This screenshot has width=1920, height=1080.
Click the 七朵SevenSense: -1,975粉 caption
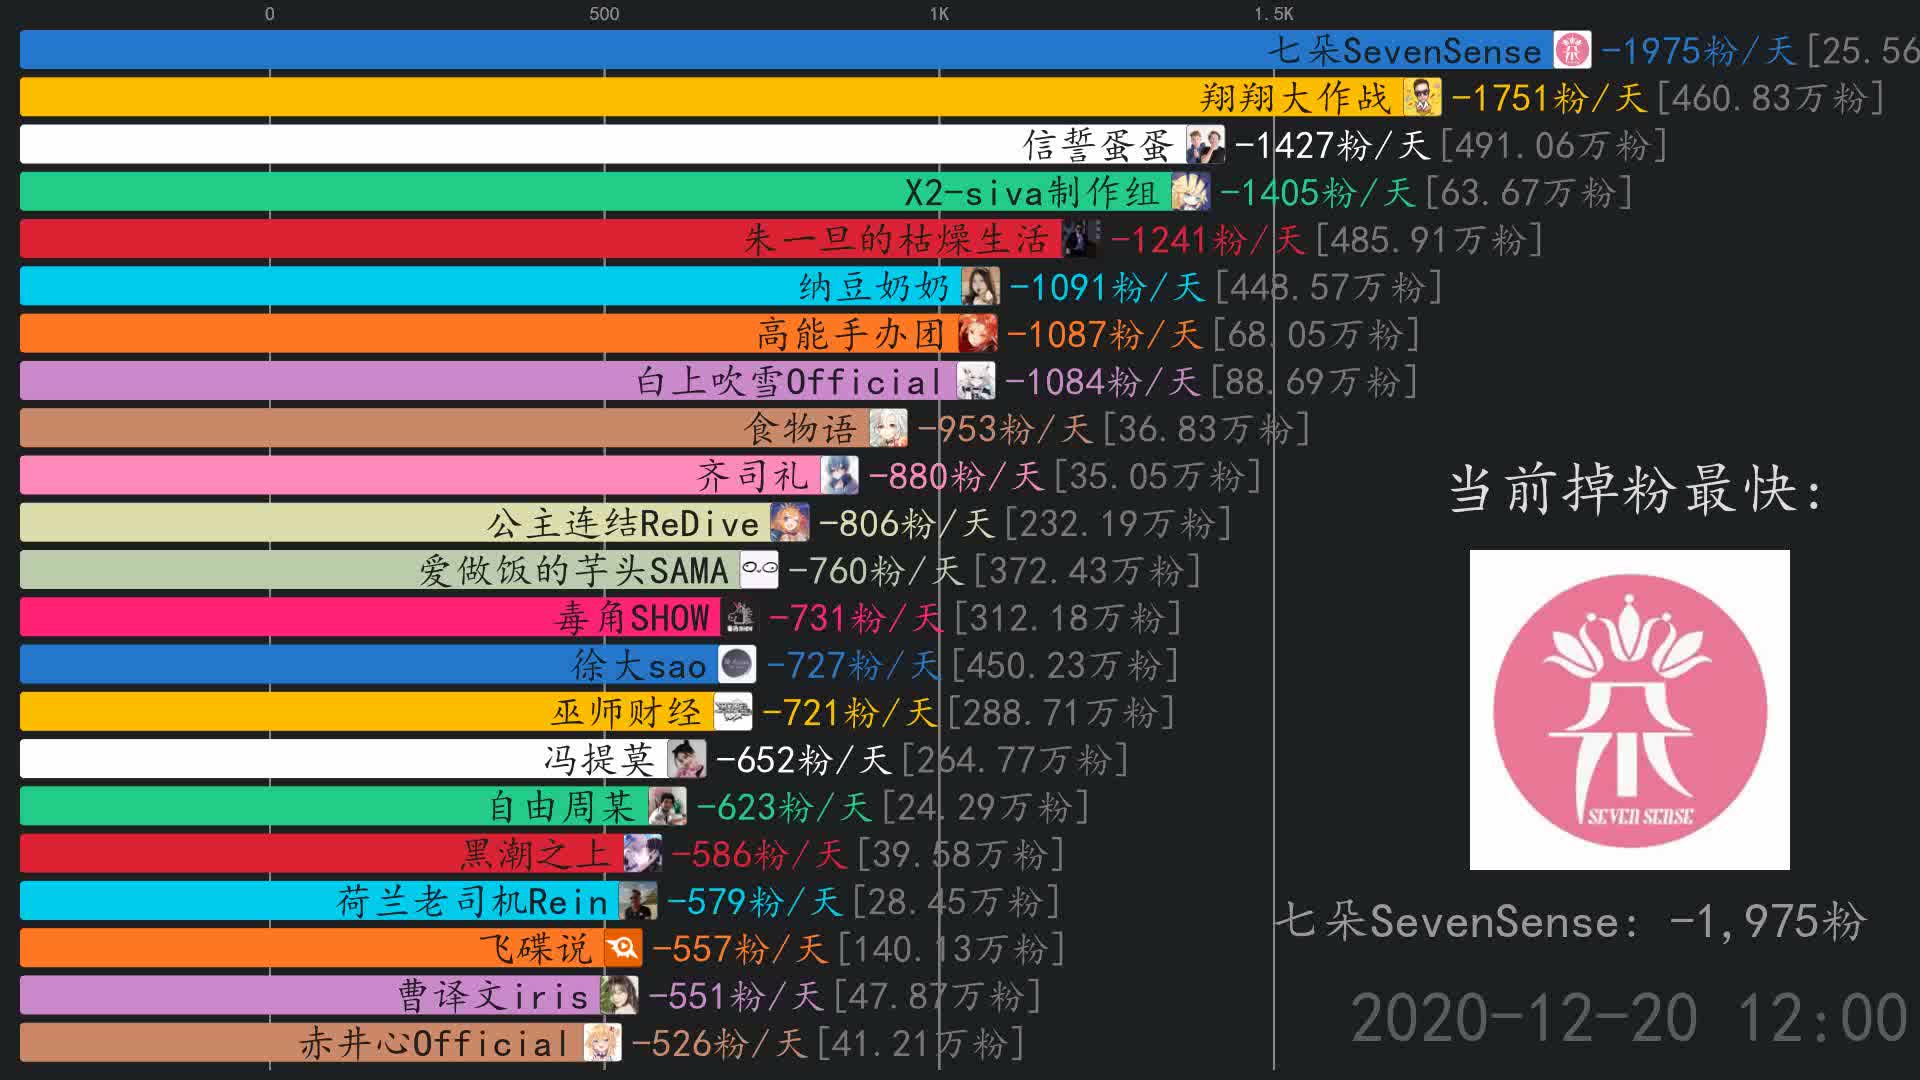point(1570,921)
